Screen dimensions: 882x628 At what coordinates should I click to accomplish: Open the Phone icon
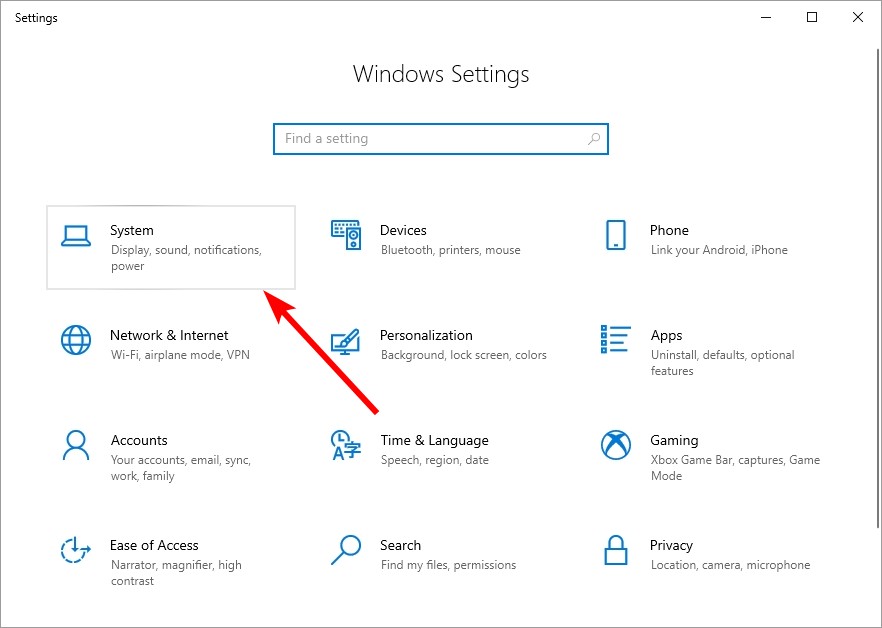click(x=615, y=235)
